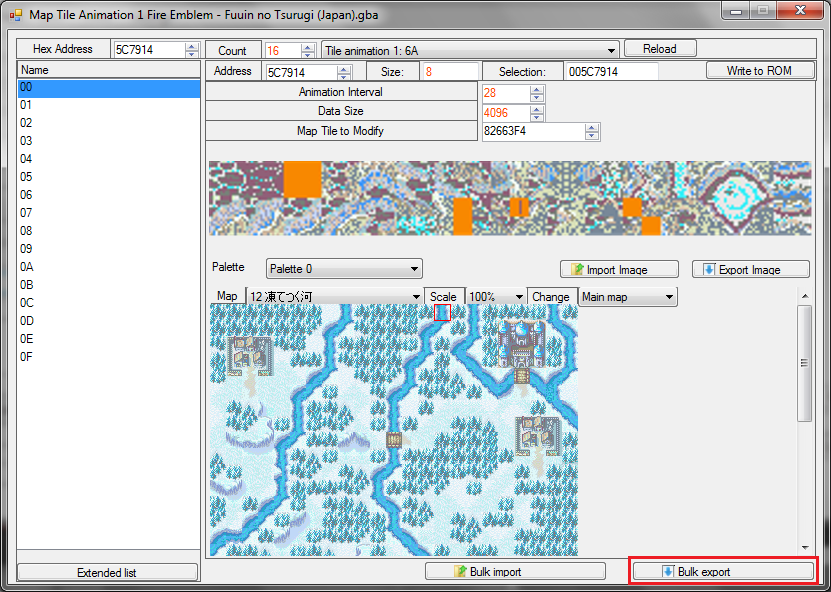This screenshot has height=592, width=831.
Task: Click the tile animation graphics strip
Action: pyautogui.click(x=510, y=198)
